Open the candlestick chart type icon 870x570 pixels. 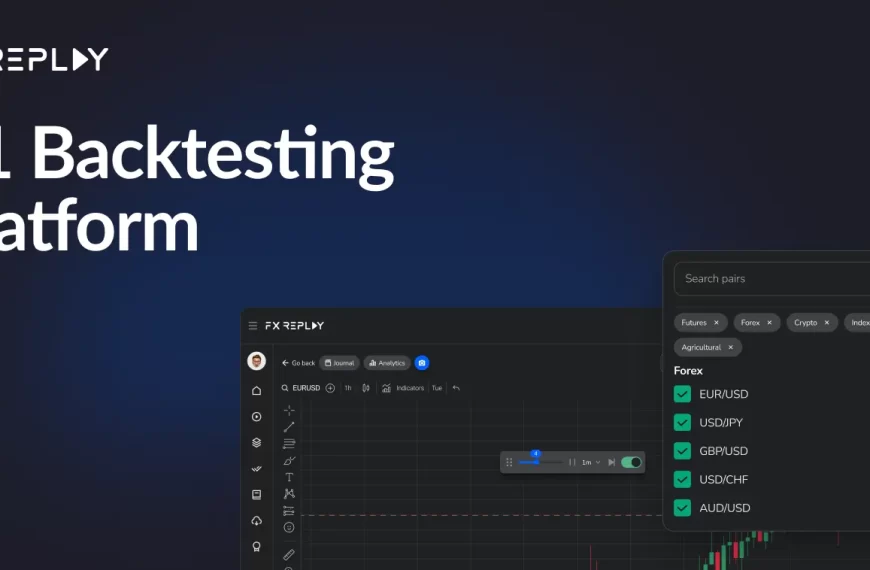[x=366, y=388]
